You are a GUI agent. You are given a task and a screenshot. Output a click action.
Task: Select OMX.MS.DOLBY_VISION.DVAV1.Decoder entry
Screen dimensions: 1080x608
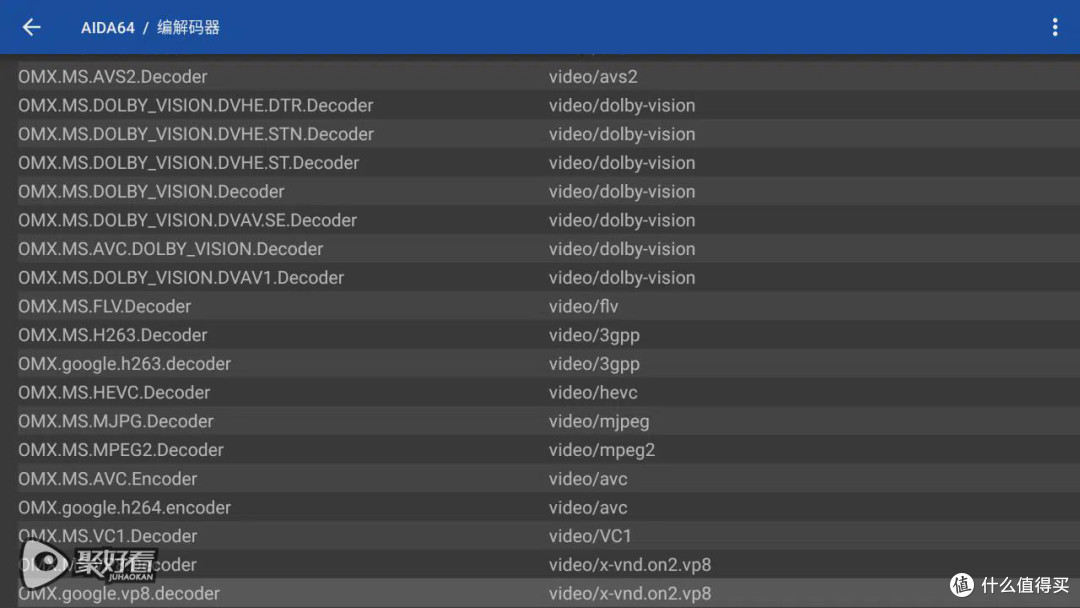pyautogui.click(x=181, y=278)
